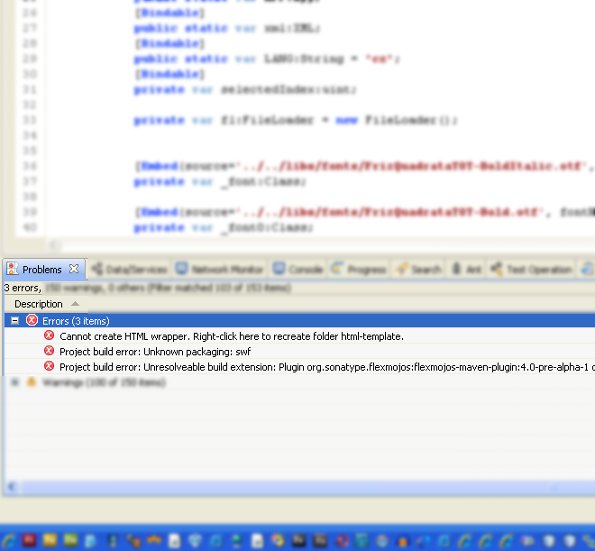Click error icon beside 'Unknown packaging: swf'
This screenshot has height=551, width=595.
49,351
